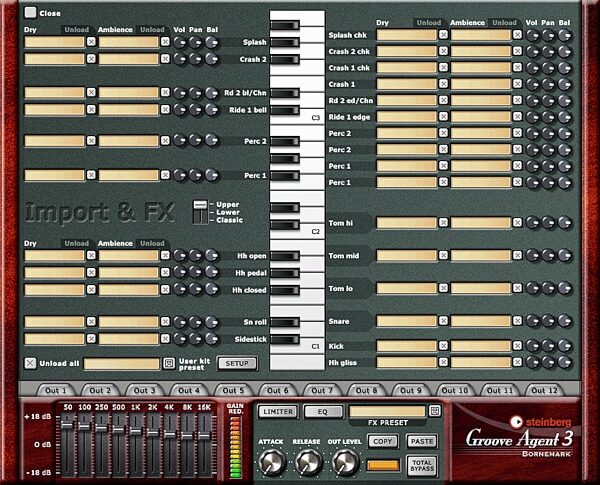Click the orange bypass indicator
Viewport: 600px width, 485px height.
[383, 465]
